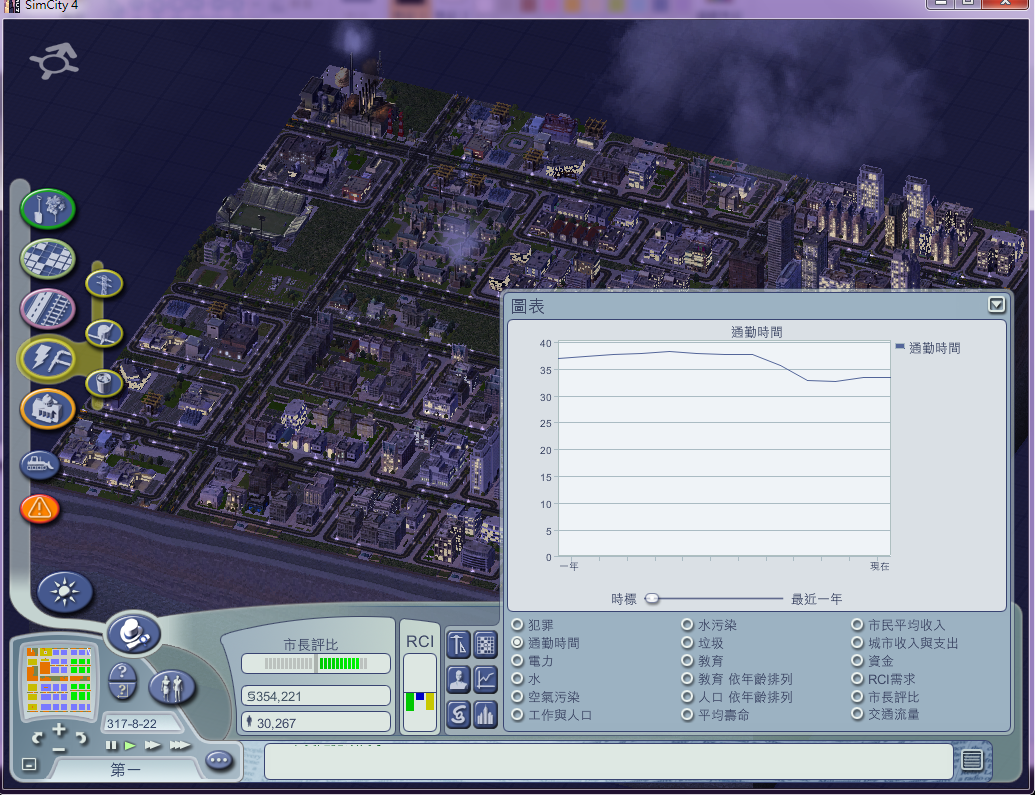Open My Sim mode people button
This screenshot has height=795, width=1035.
(172, 687)
